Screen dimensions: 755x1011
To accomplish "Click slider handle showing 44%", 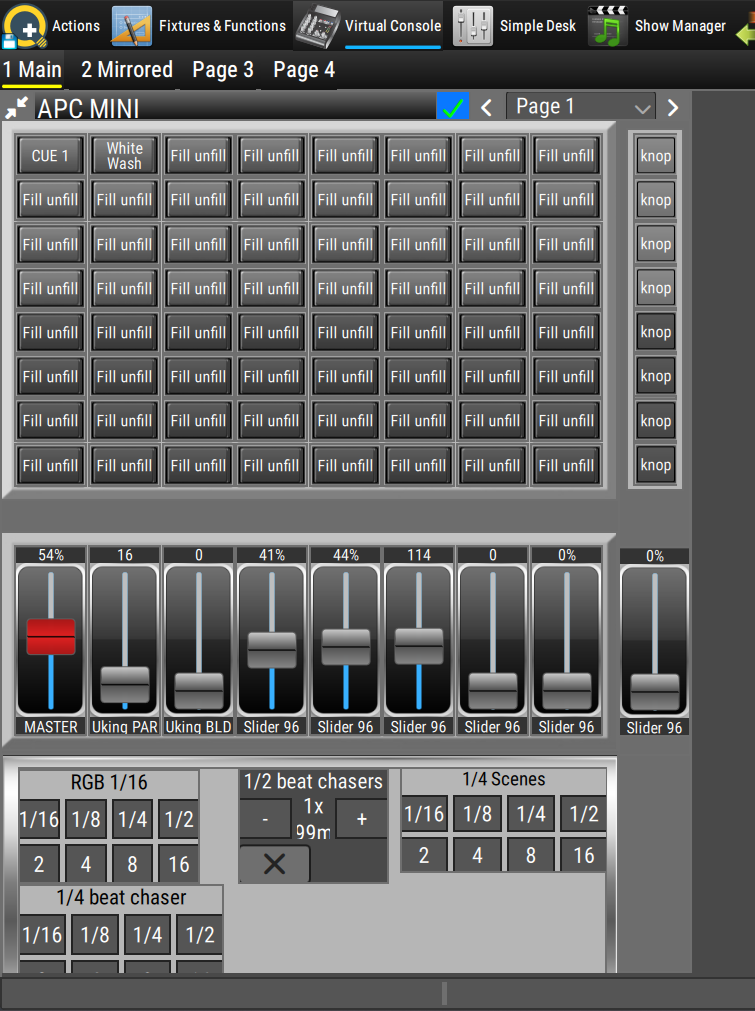I will coord(346,647).
